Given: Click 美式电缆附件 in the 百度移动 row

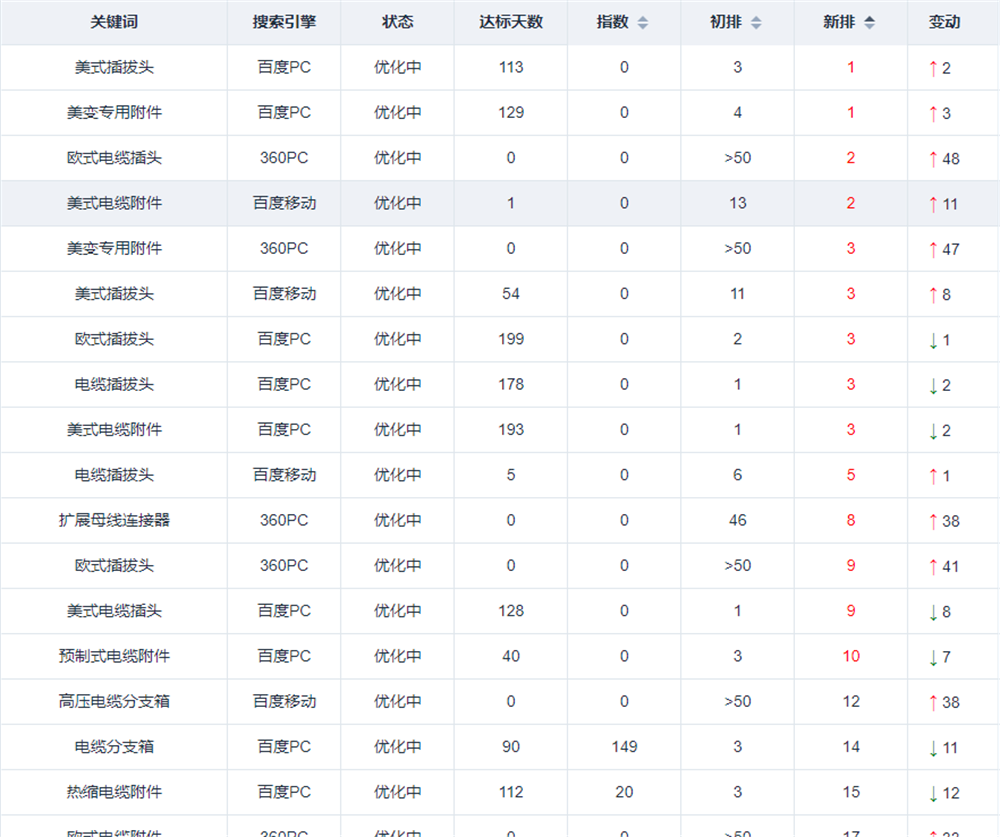Looking at the screenshot, I should pos(114,203).
